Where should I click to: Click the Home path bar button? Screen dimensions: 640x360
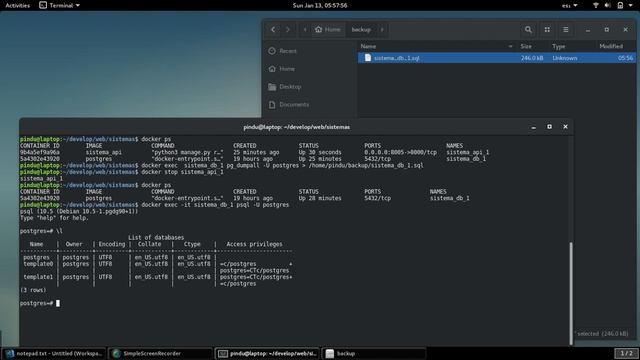(x=327, y=29)
